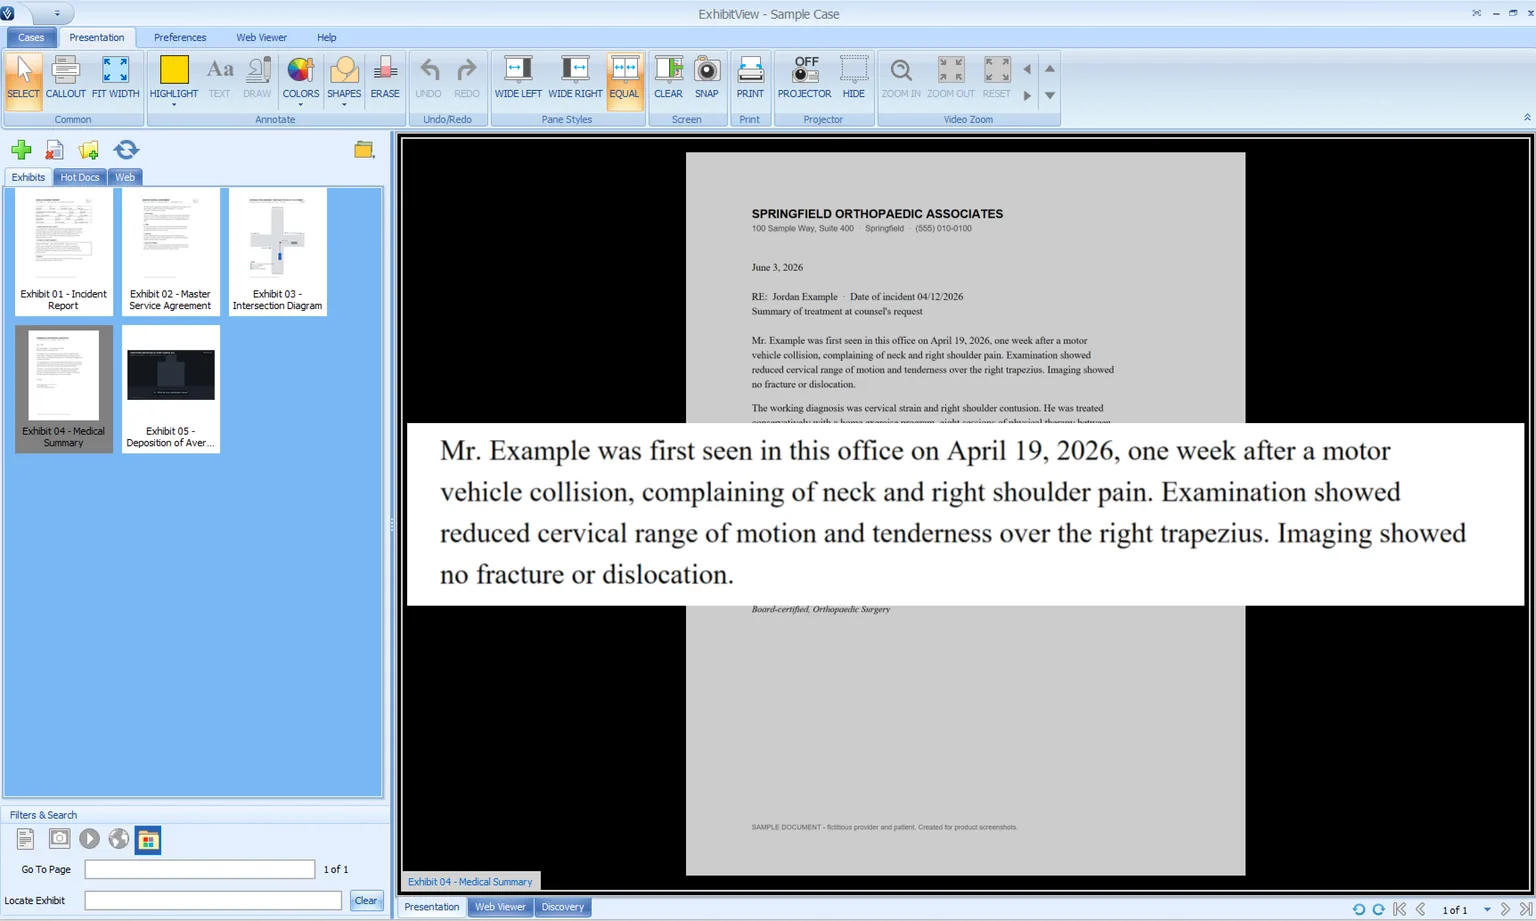This screenshot has width=1536, height=921.
Task: Open the Preferences ribbon tab
Action: click(180, 37)
